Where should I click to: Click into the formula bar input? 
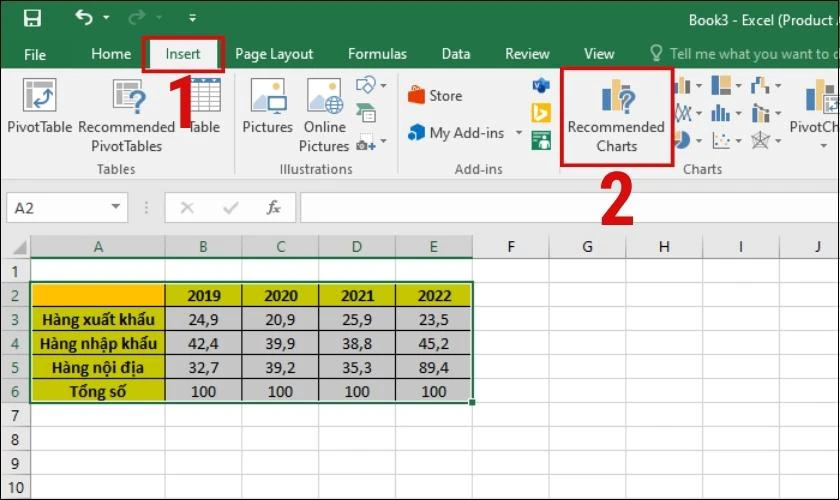569,208
